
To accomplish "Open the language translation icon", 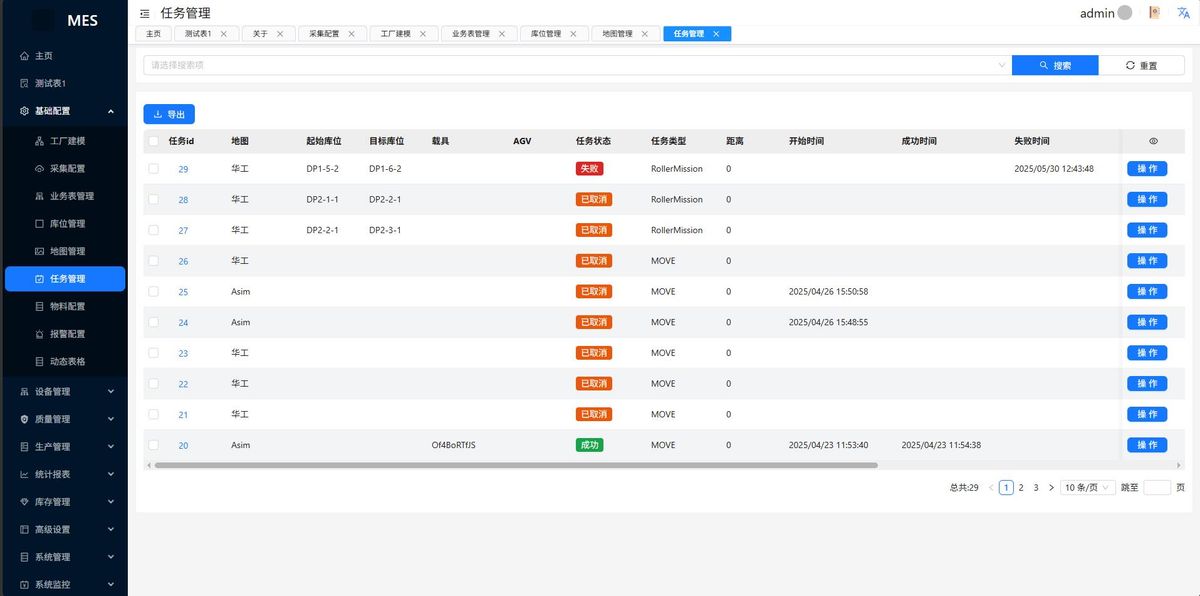I will tap(1183, 13).
